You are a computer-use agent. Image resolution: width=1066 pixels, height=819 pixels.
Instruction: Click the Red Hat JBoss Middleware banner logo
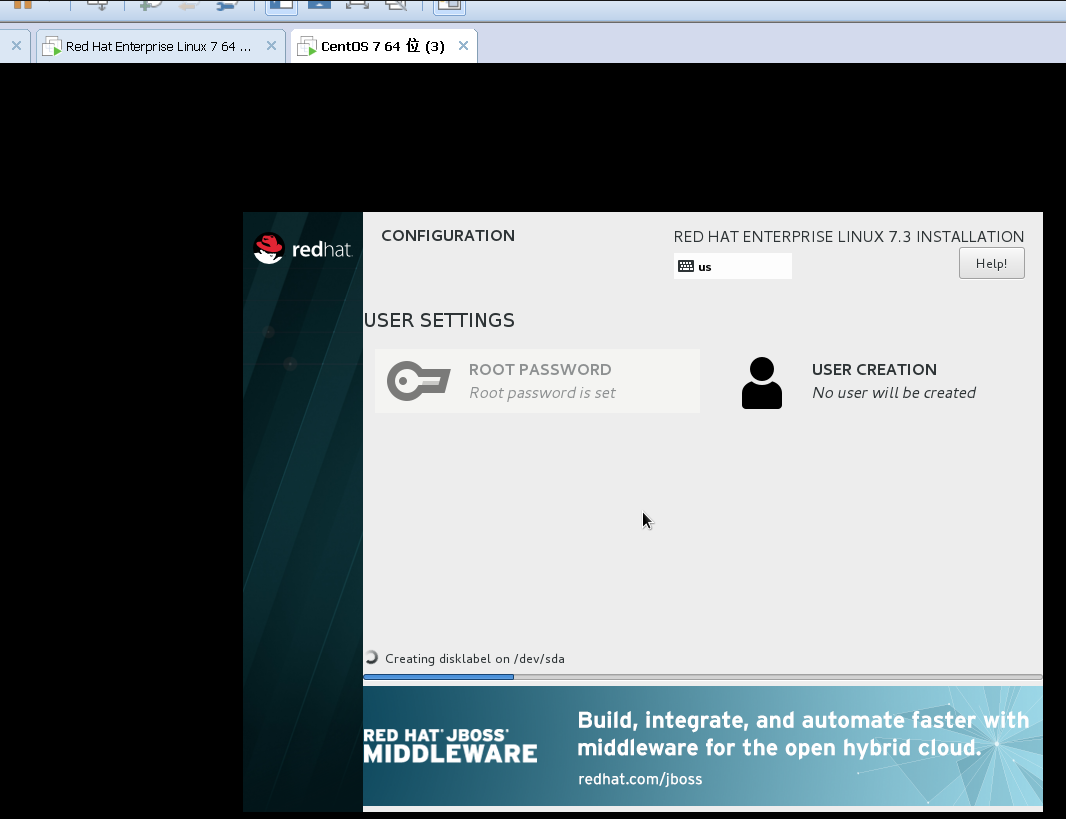(x=450, y=746)
